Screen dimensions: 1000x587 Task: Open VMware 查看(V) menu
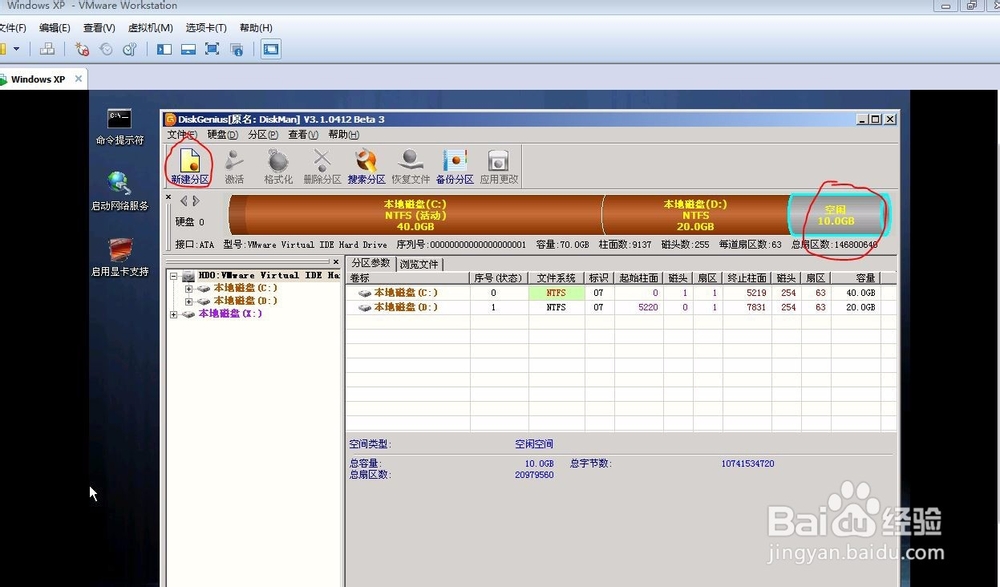click(99, 28)
